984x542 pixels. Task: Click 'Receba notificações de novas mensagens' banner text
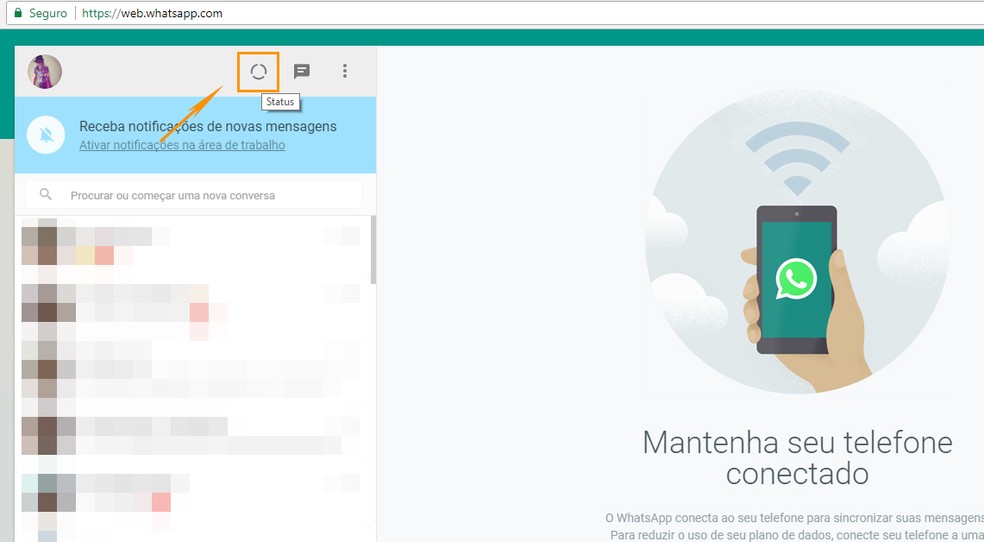pyautogui.click(x=208, y=126)
